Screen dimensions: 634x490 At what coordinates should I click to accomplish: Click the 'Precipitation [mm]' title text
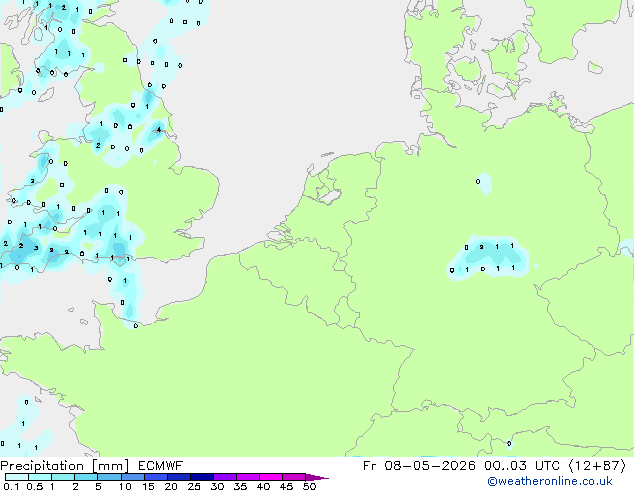(x=65, y=466)
